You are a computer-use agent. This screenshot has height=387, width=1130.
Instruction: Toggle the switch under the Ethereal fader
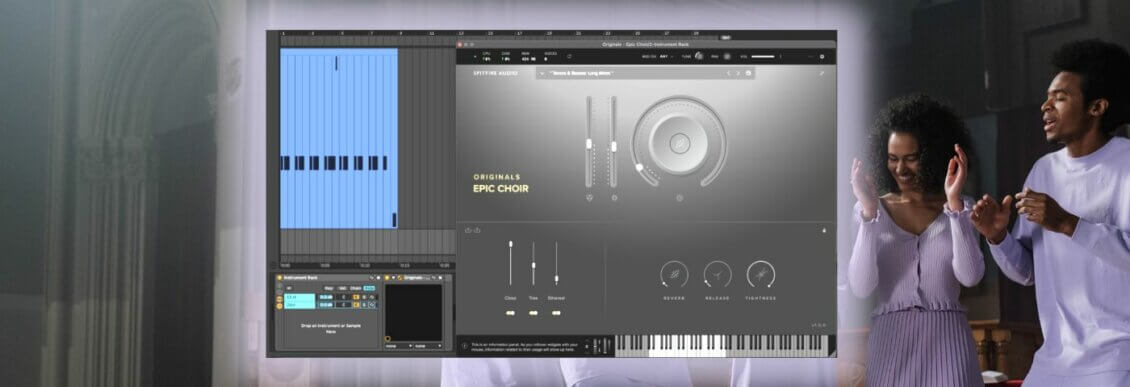click(556, 313)
